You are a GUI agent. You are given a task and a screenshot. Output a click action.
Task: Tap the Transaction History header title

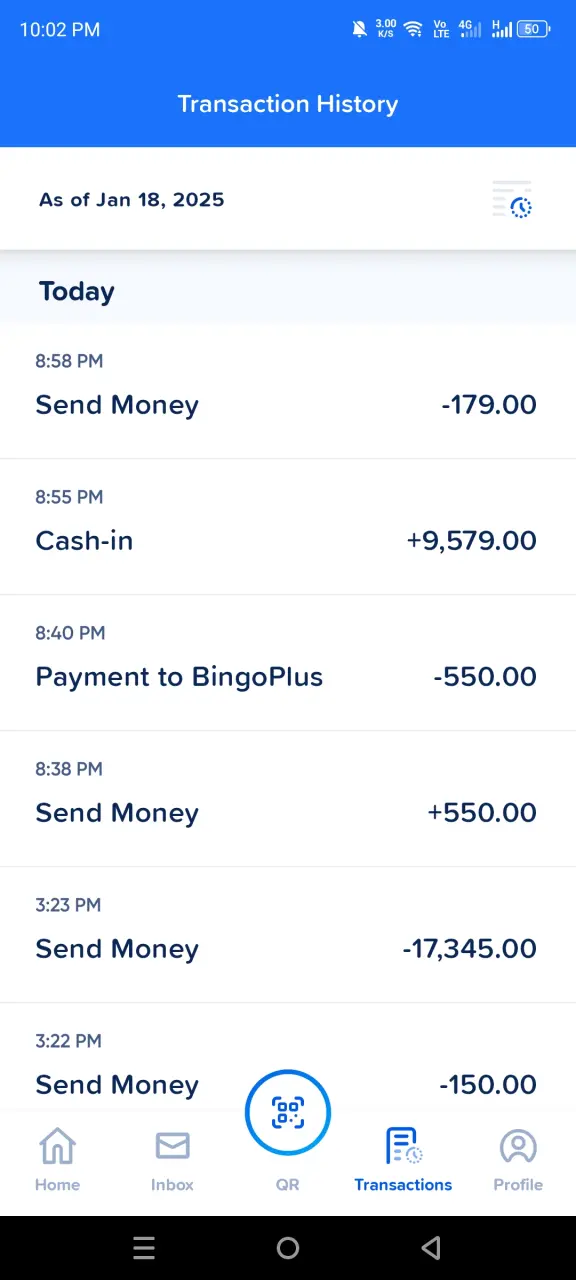pyautogui.click(x=288, y=104)
